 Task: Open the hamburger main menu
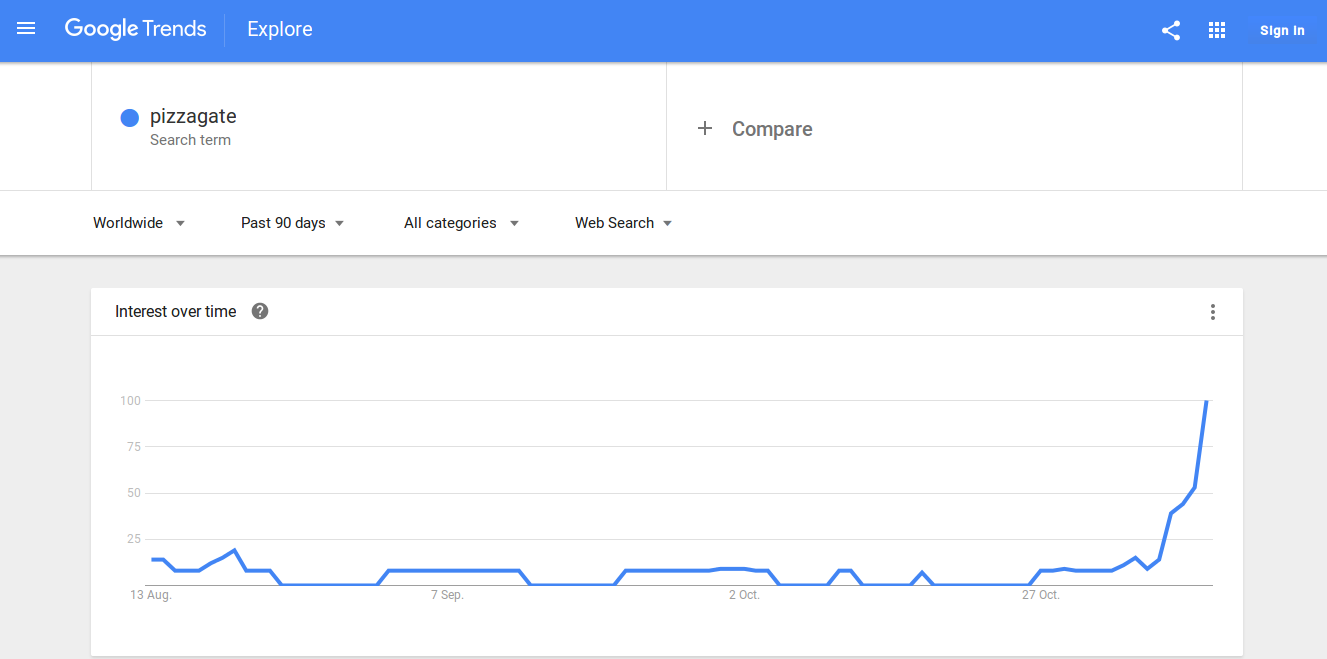tap(26, 29)
